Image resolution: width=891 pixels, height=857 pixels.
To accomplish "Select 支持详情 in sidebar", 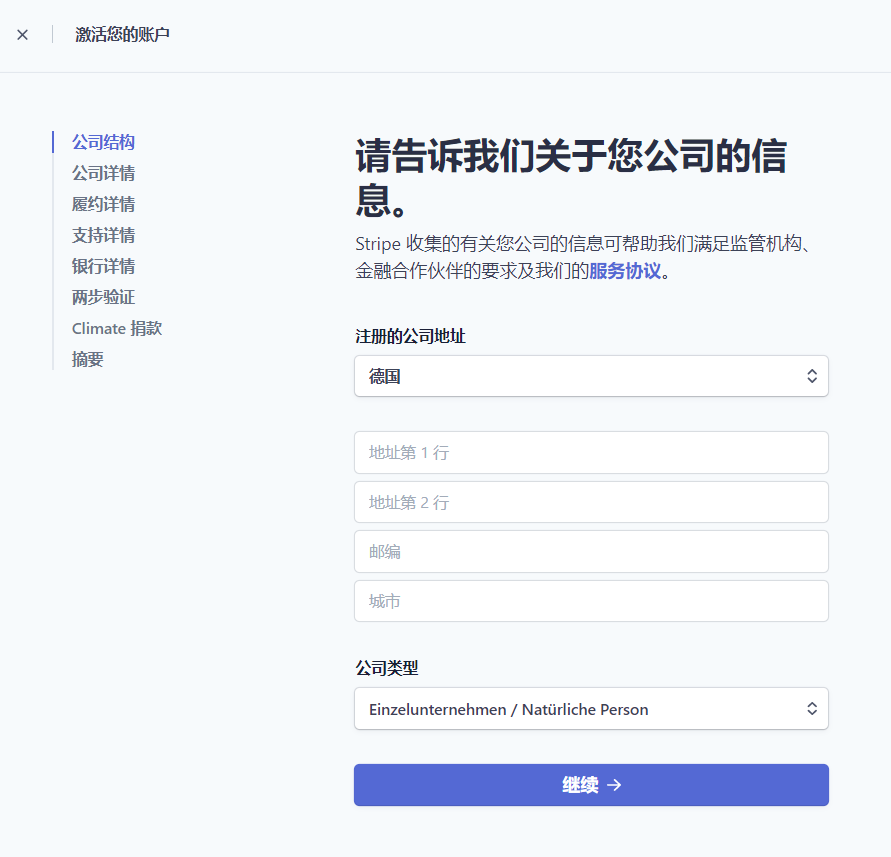I will click(x=103, y=235).
